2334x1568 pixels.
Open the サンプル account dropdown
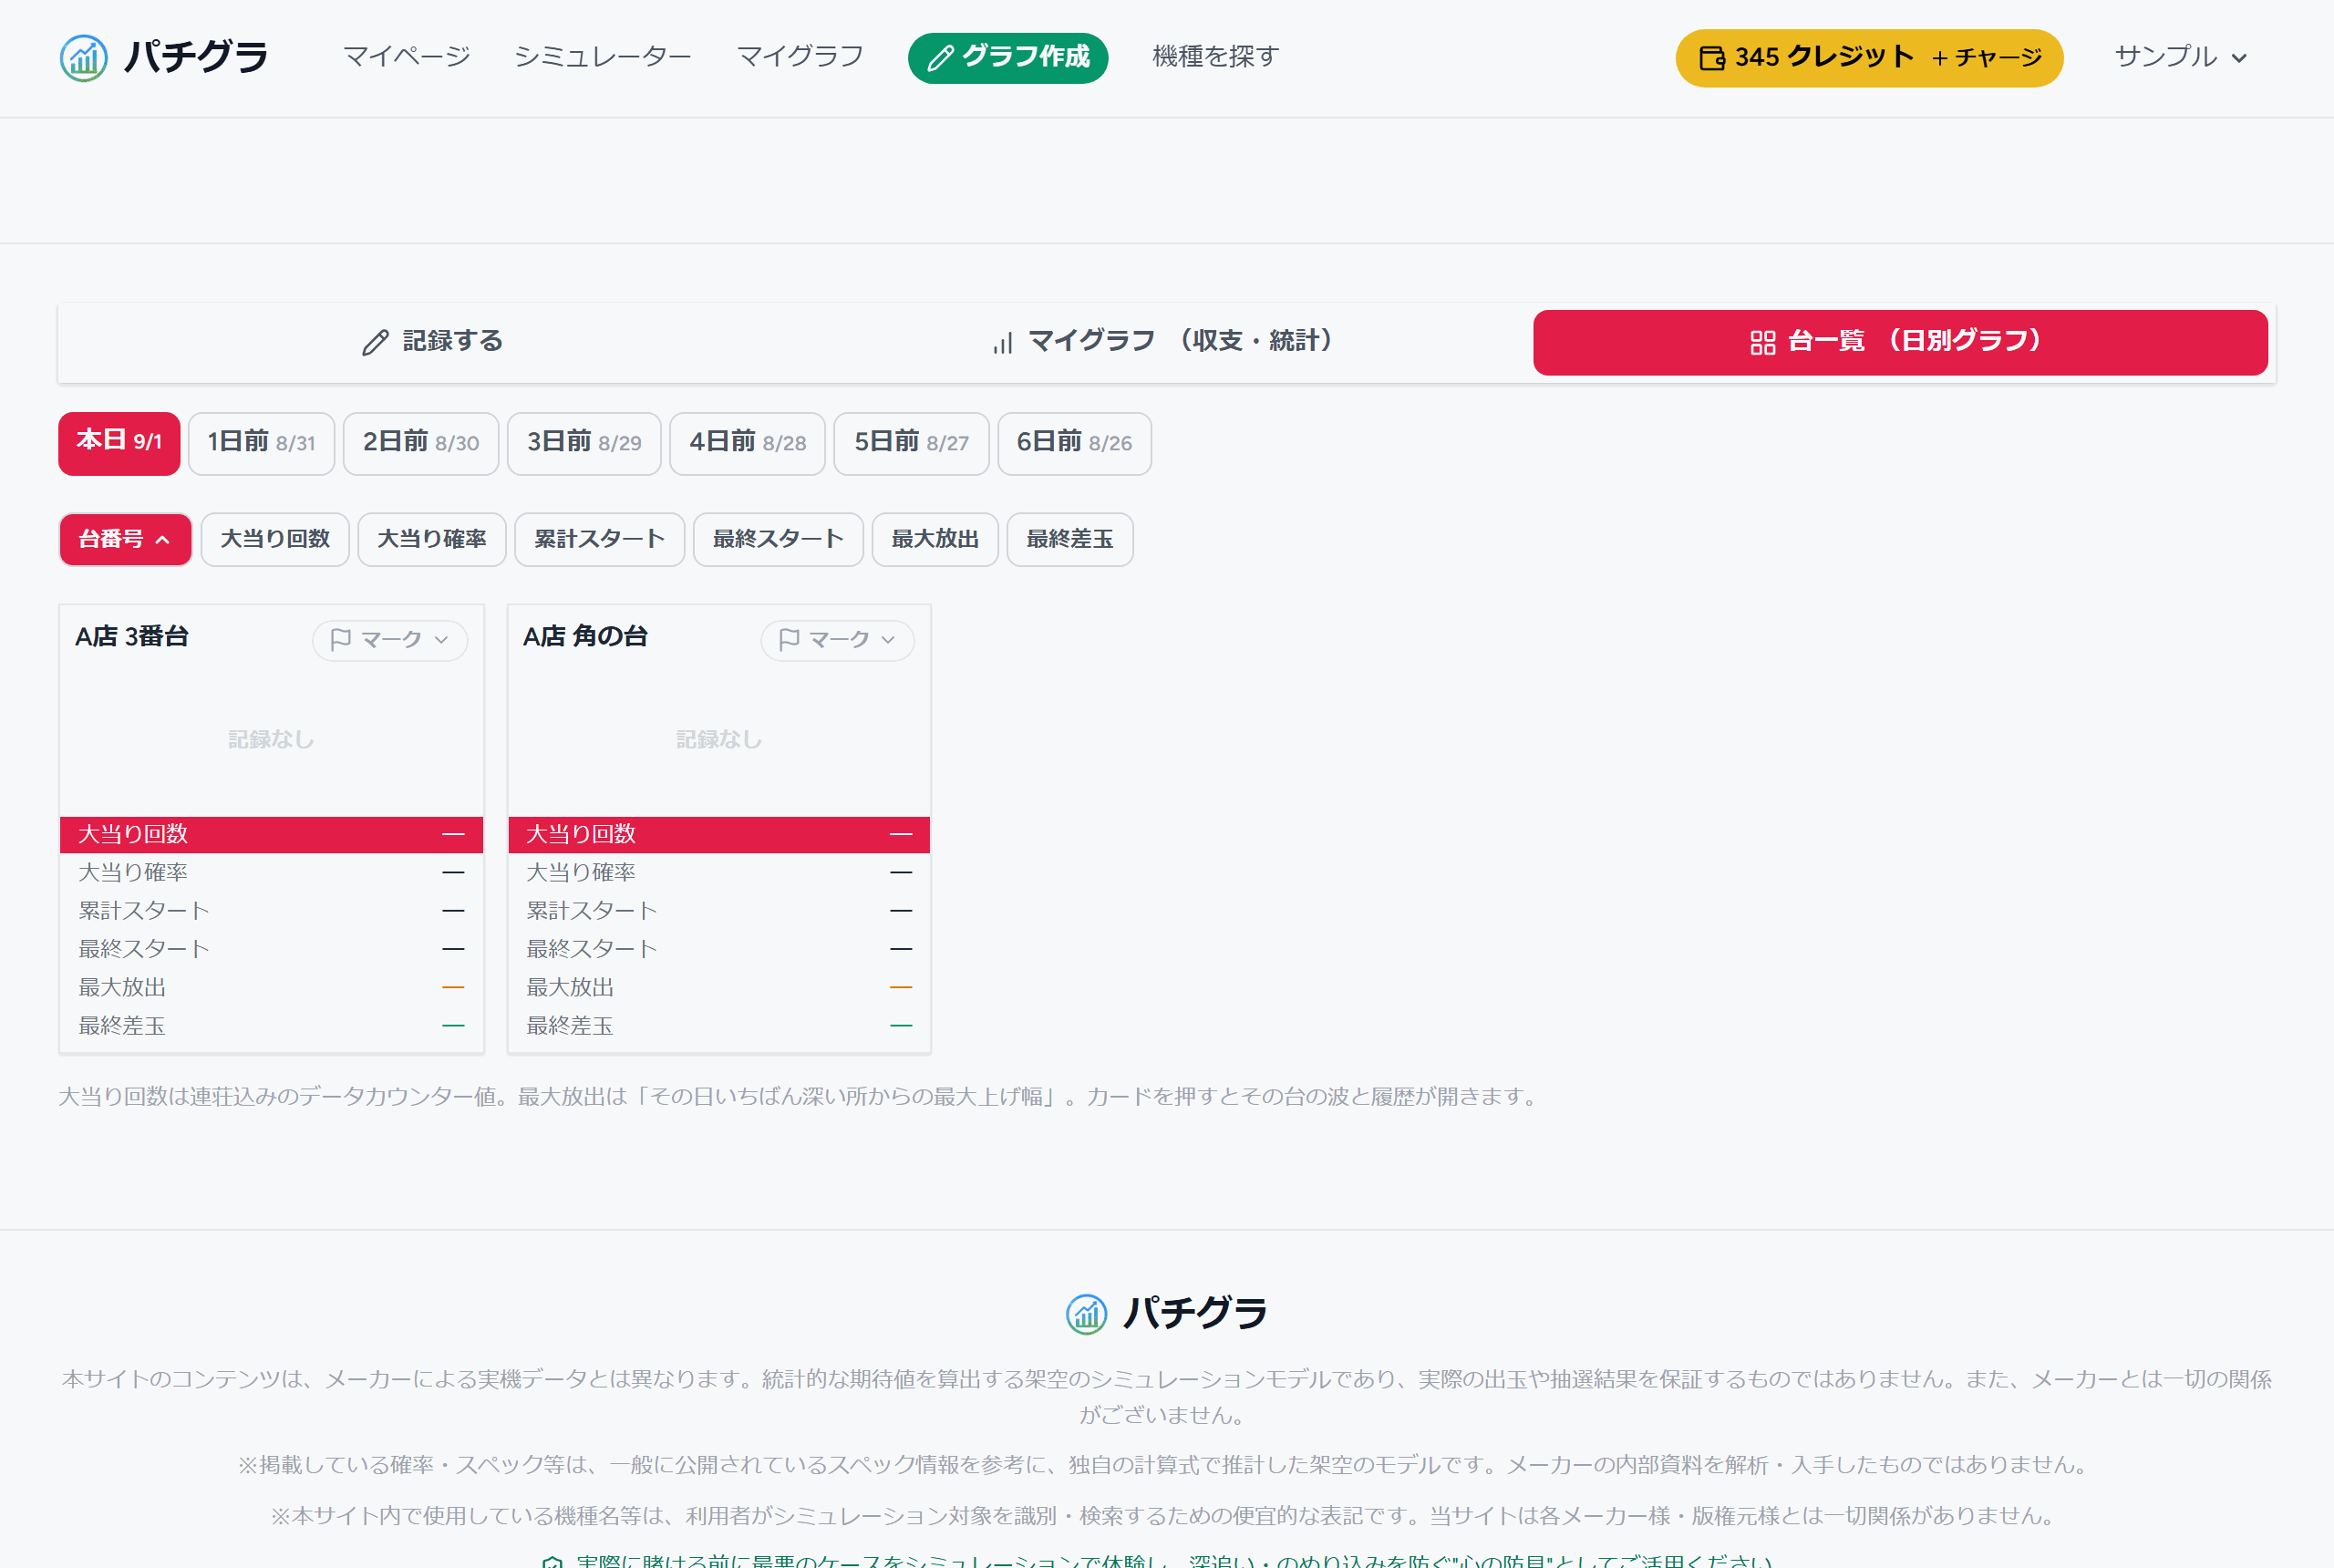2181,57
